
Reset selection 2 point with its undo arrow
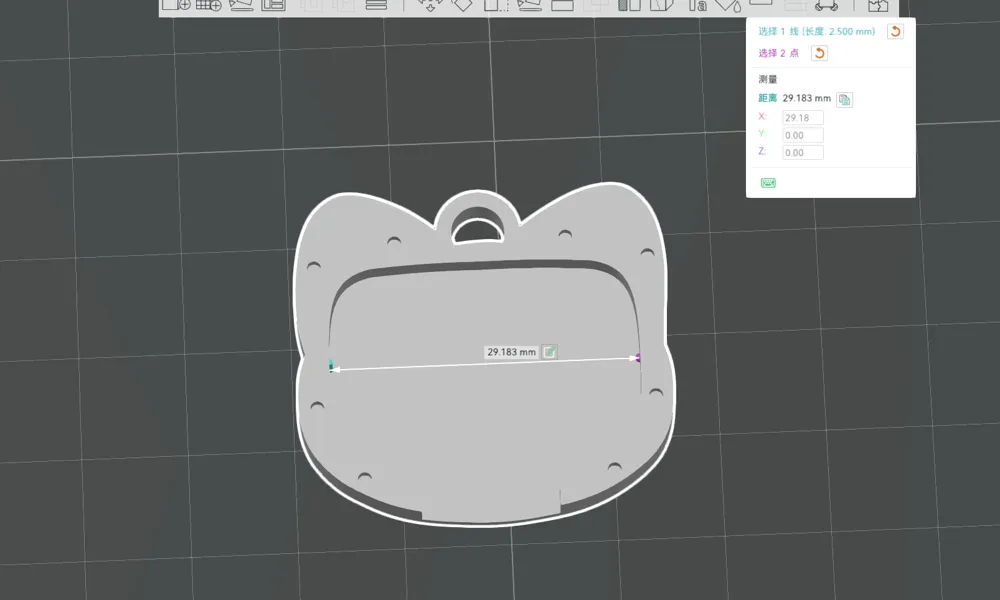(x=820, y=53)
